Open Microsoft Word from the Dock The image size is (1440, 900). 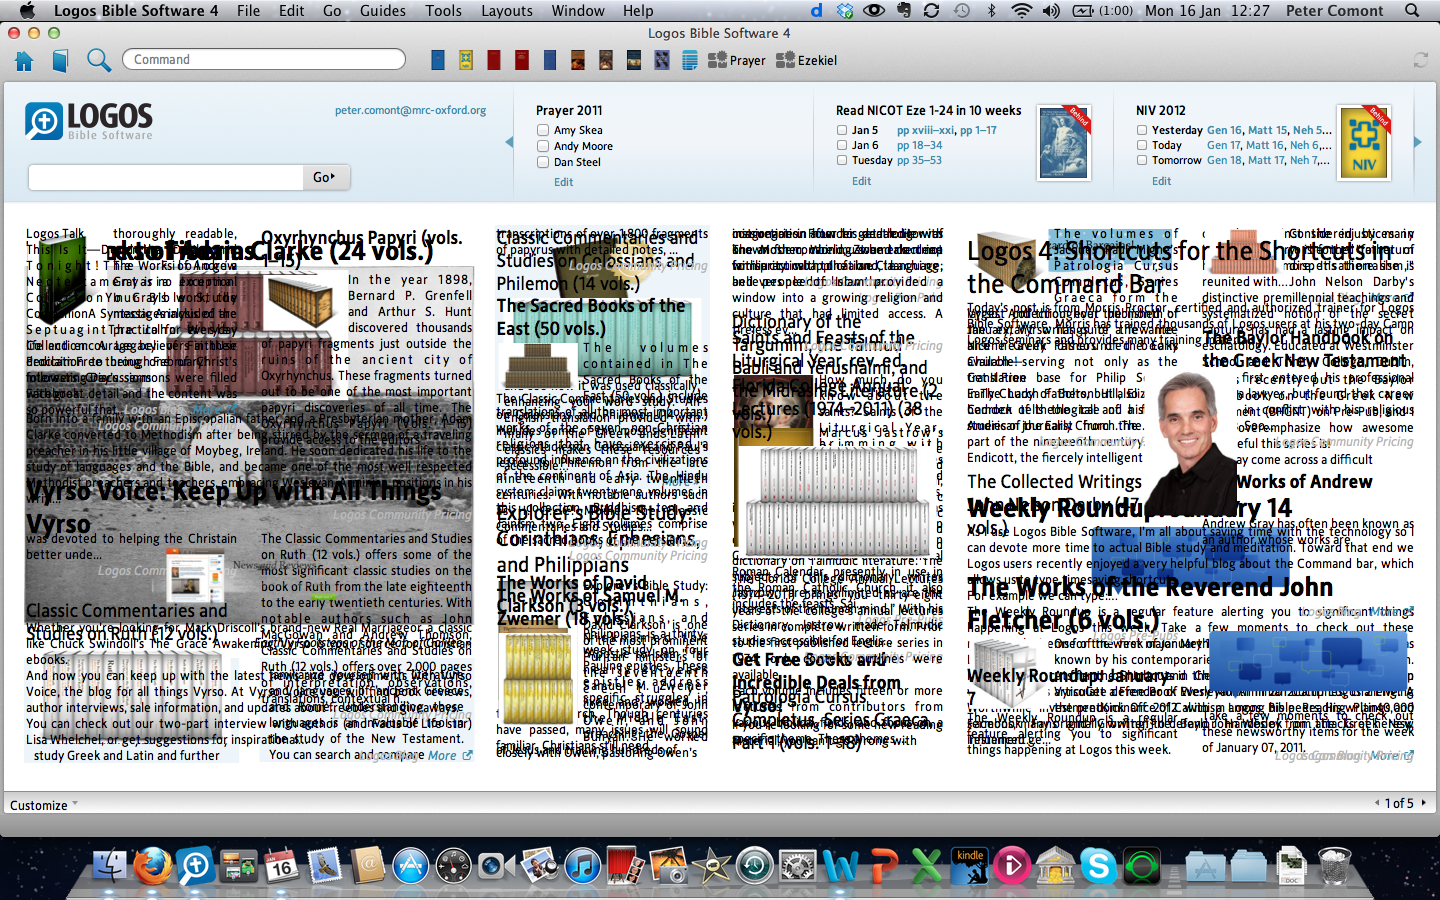(841, 866)
